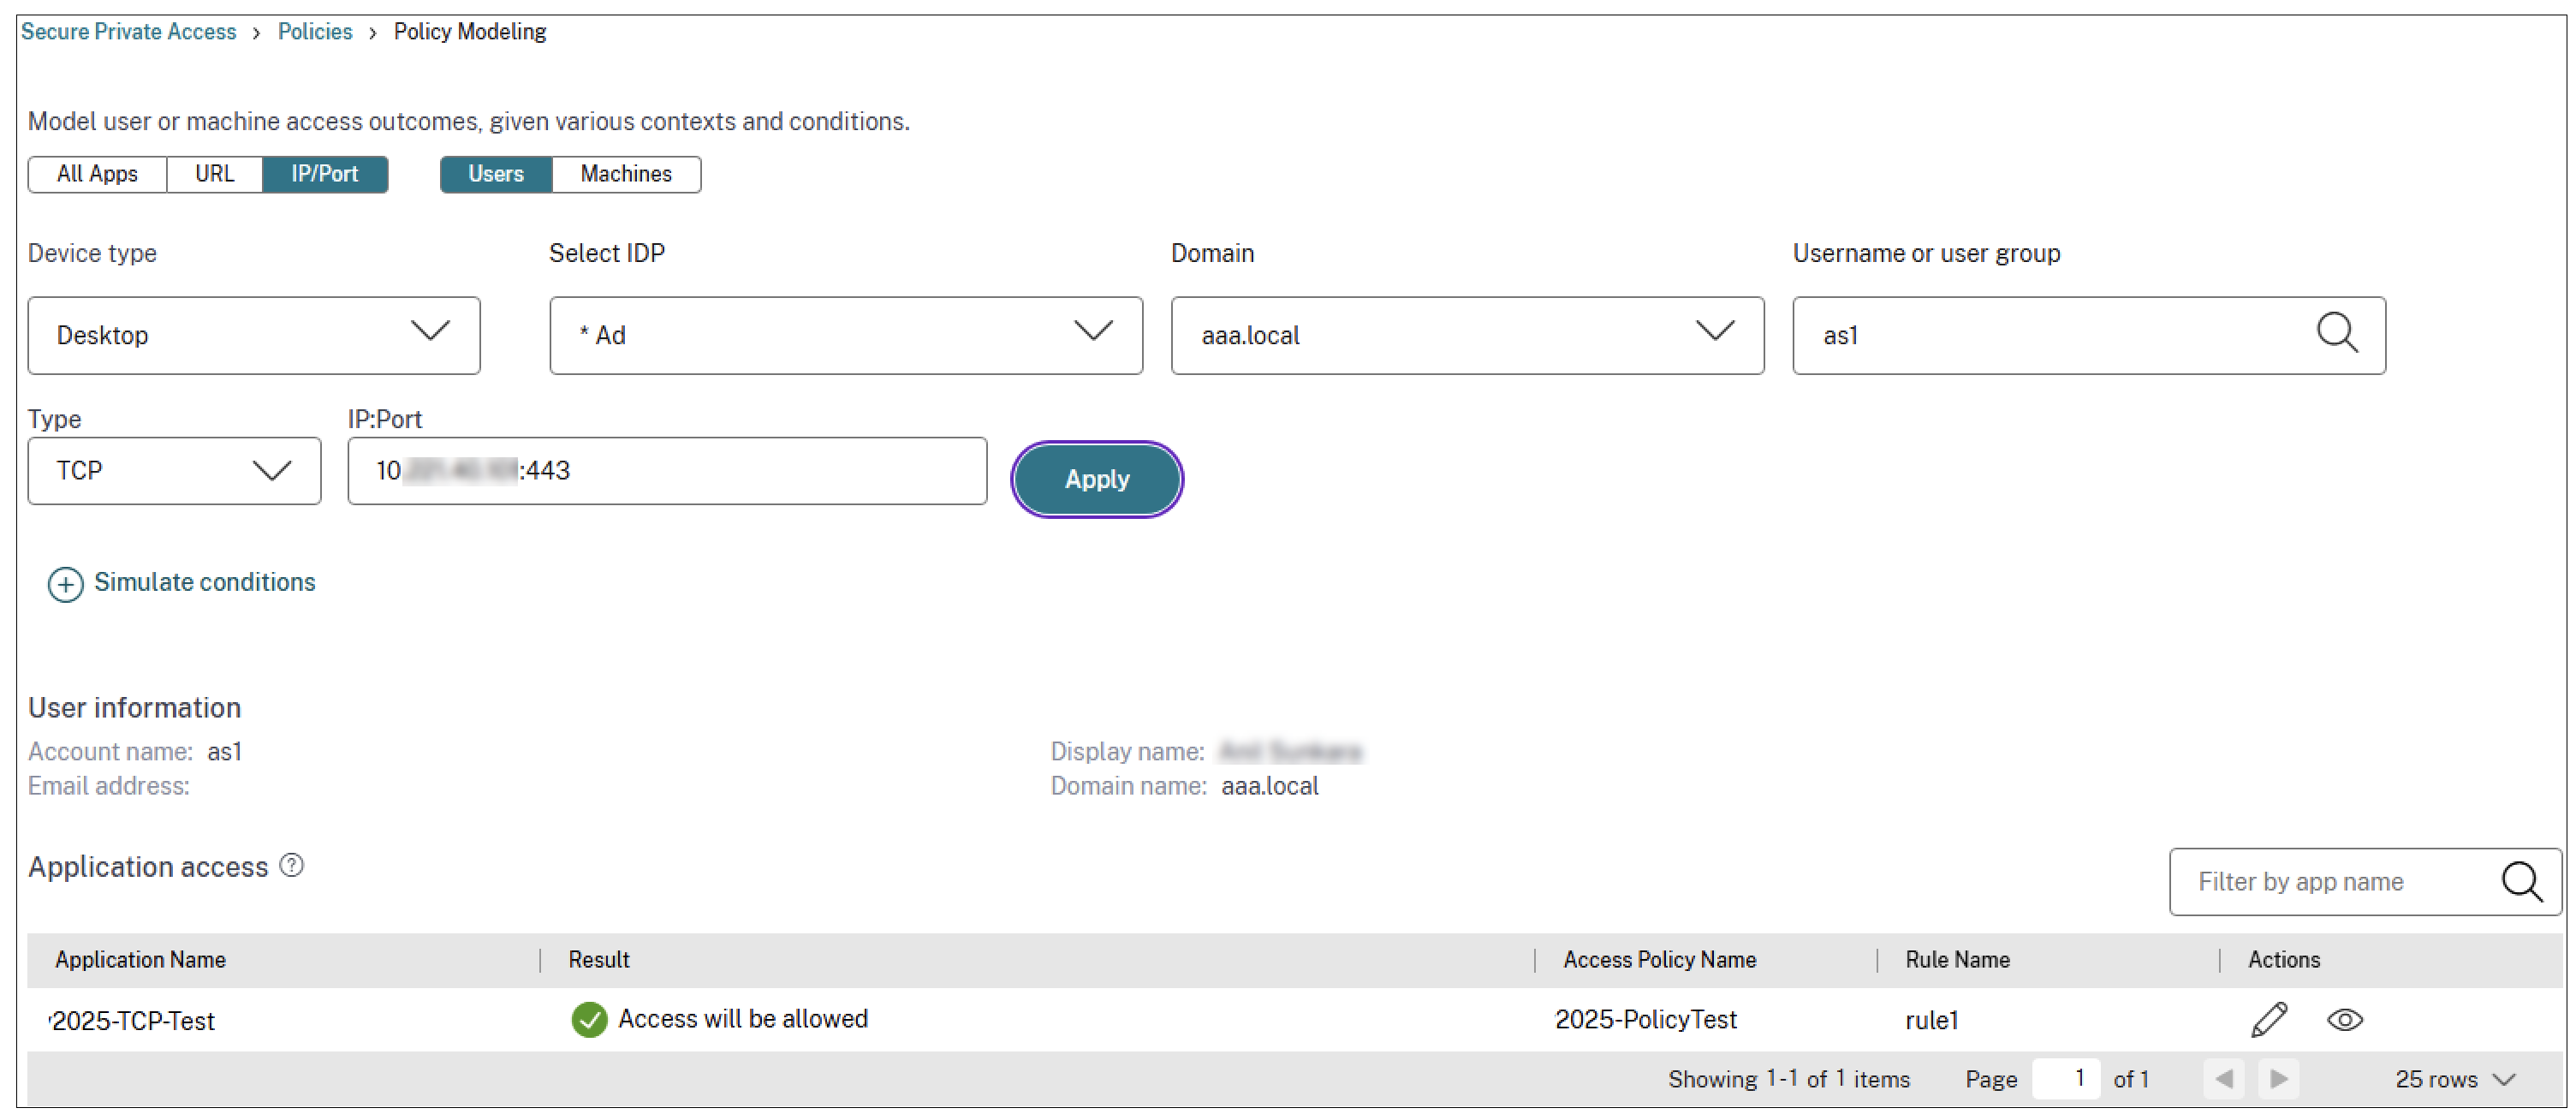
Task: Click the plus icon beside Simulate conditions
Action: tap(64, 584)
